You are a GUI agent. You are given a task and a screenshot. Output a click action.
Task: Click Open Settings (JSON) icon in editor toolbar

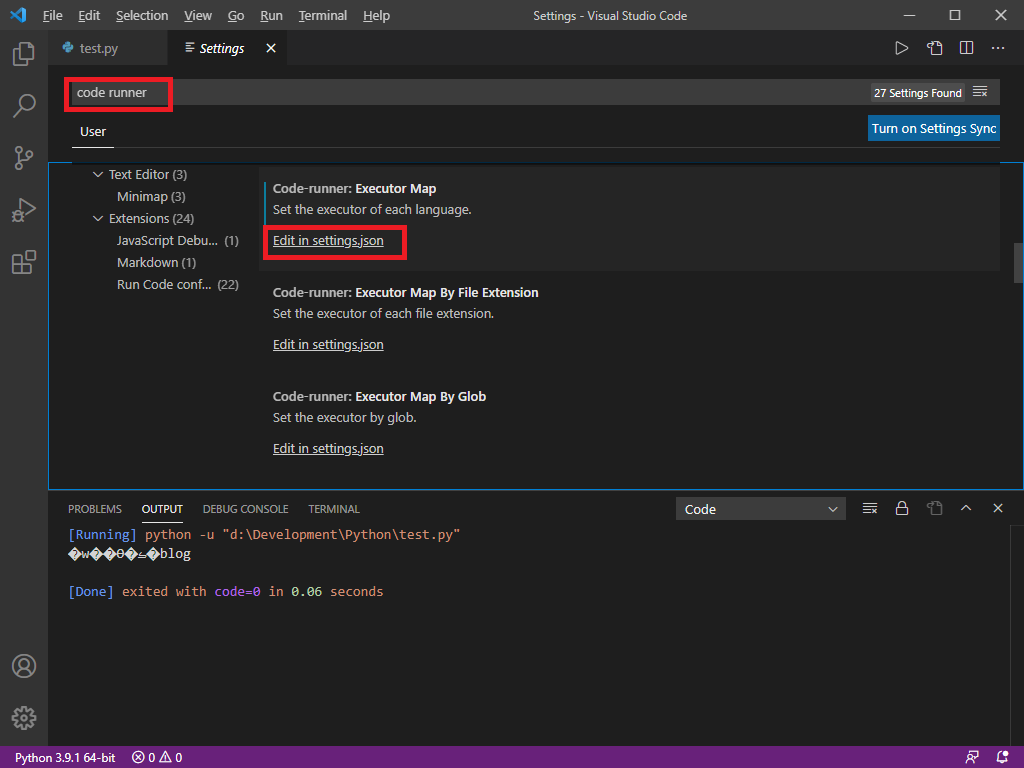[x=935, y=48]
